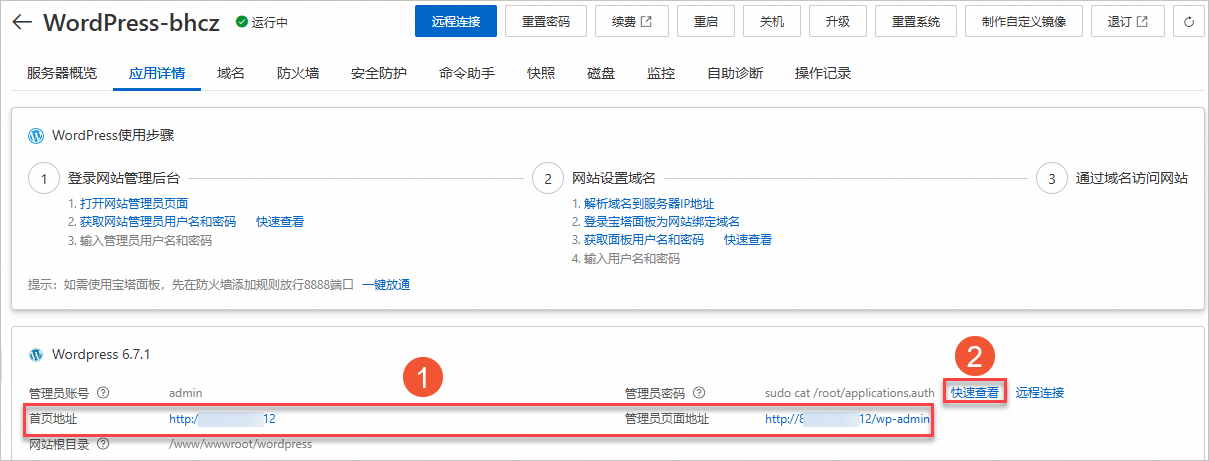This screenshot has width=1209, height=461.
Task: Click the refresh icon button at top right
Action: tap(1188, 21)
